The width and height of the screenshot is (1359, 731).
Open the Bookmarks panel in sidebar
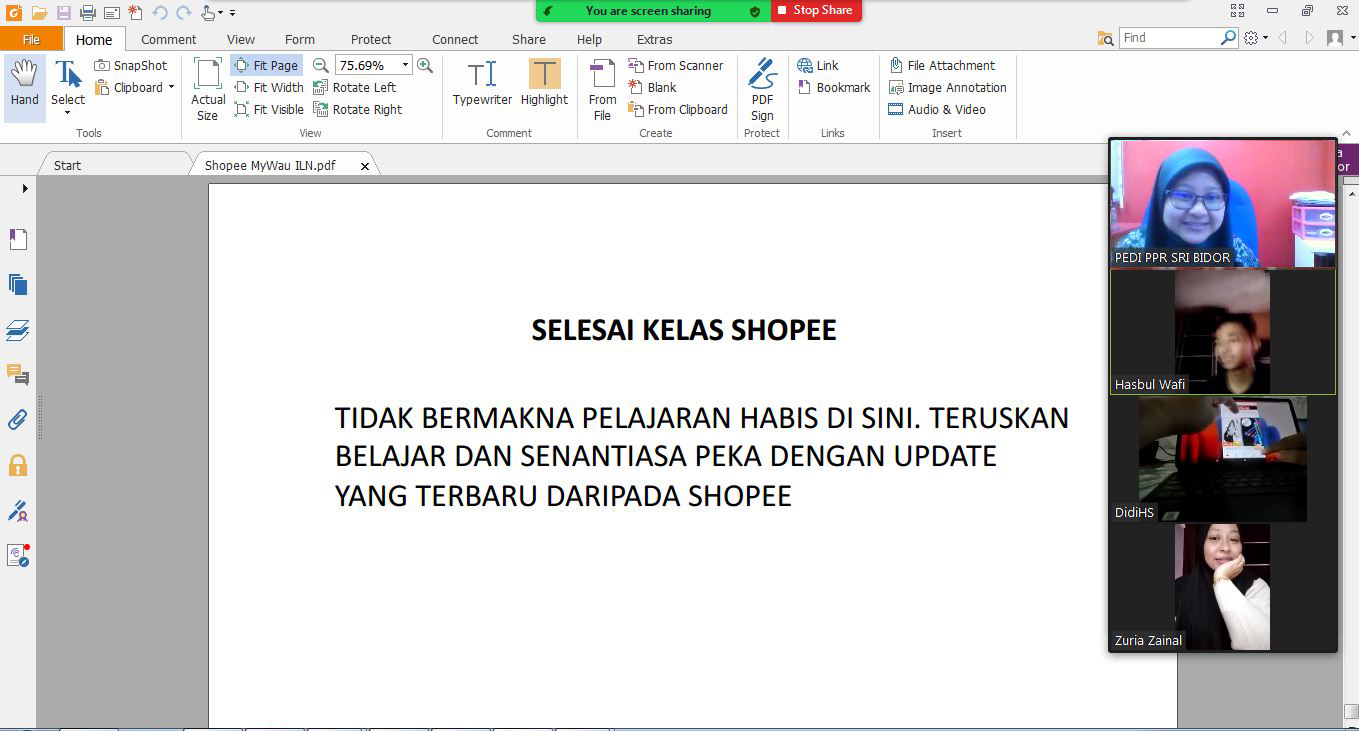click(18, 239)
